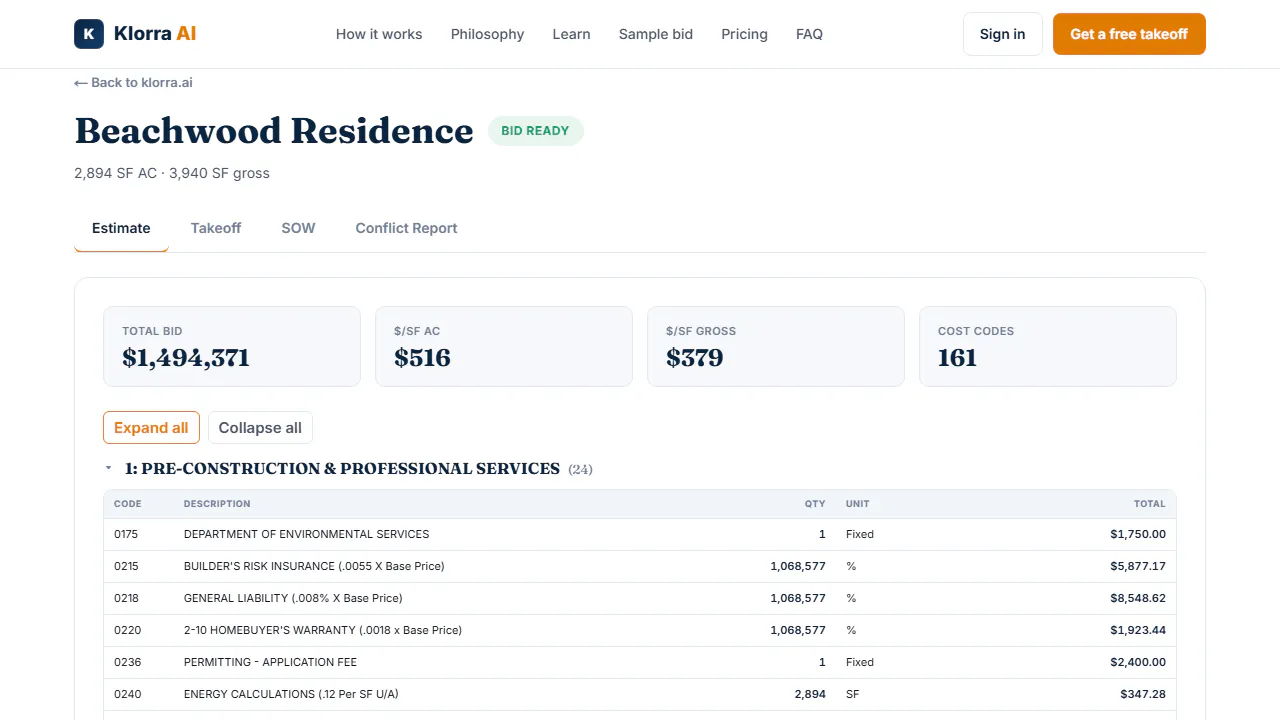Click the BID READY status badge
The width and height of the screenshot is (1280, 720).
click(535, 131)
